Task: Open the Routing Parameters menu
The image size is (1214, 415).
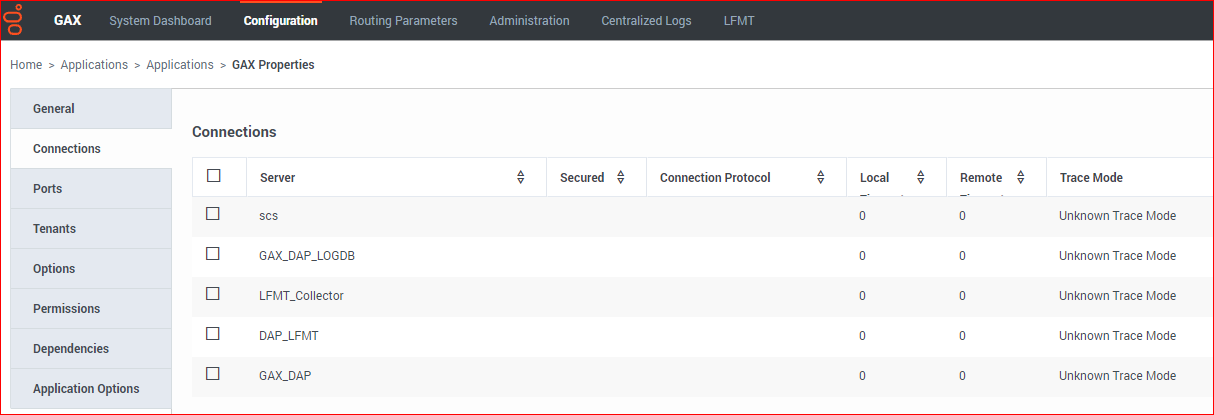Action: coord(403,20)
